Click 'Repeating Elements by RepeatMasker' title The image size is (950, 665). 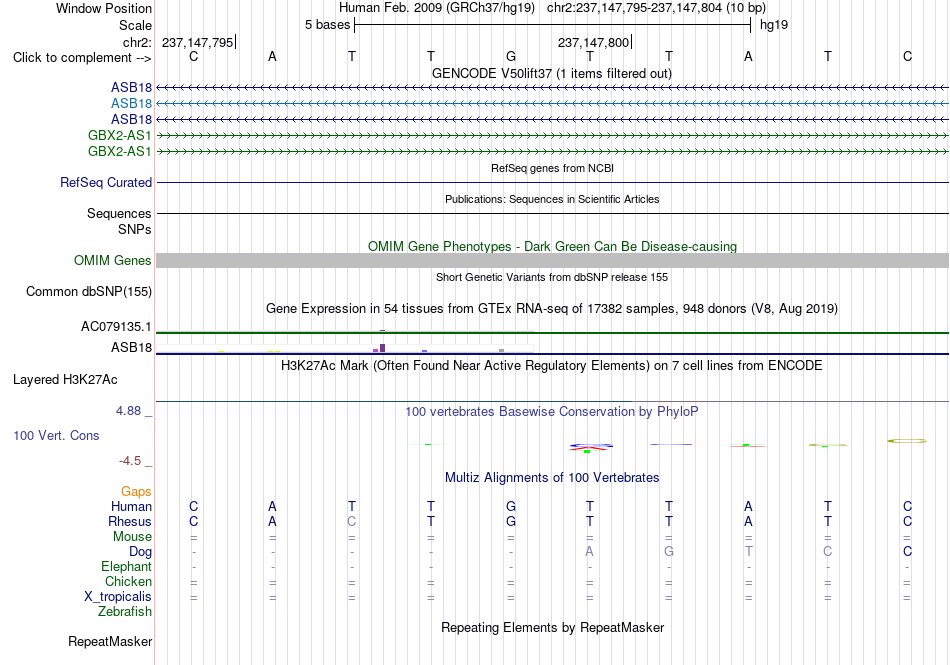552,627
